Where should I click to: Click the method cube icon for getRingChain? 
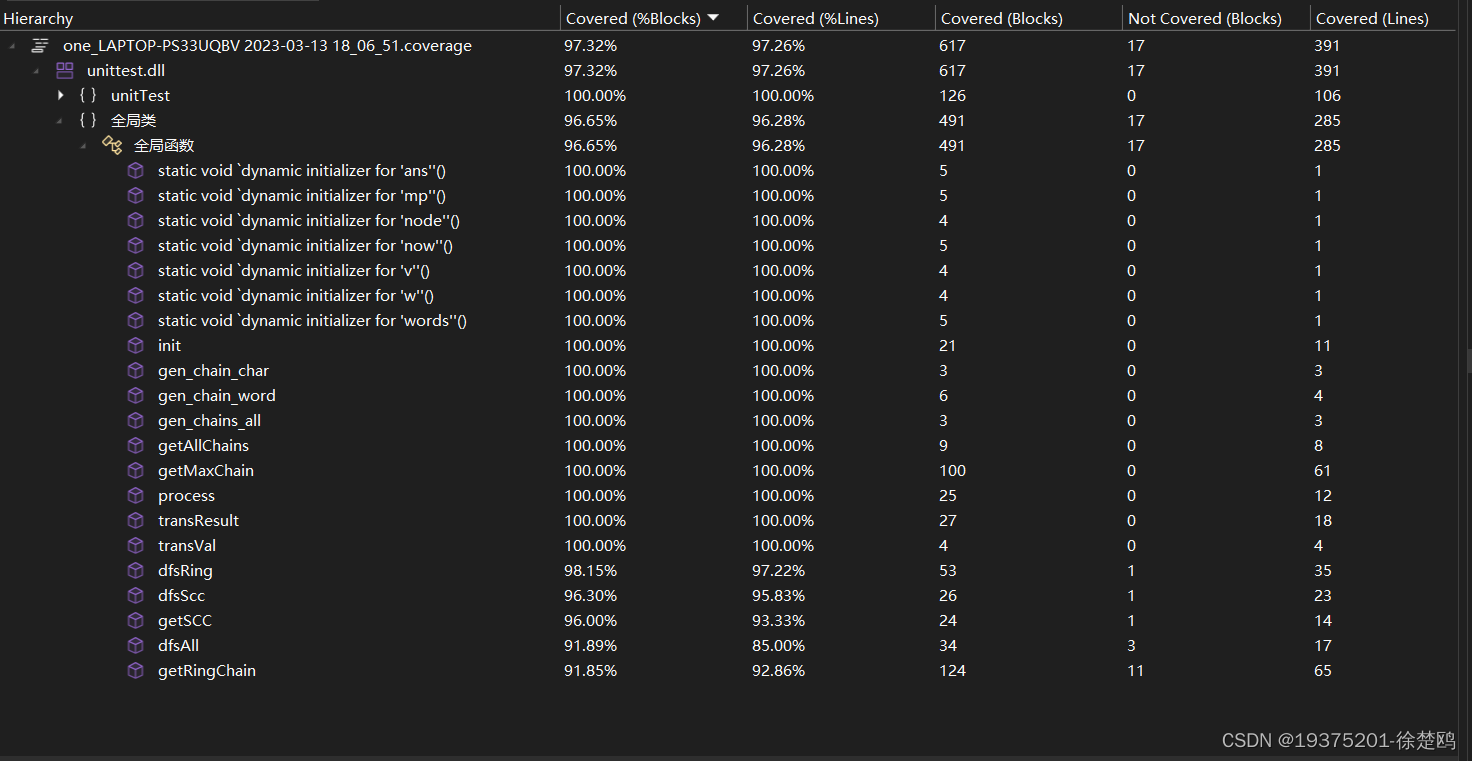coord(136,671)
